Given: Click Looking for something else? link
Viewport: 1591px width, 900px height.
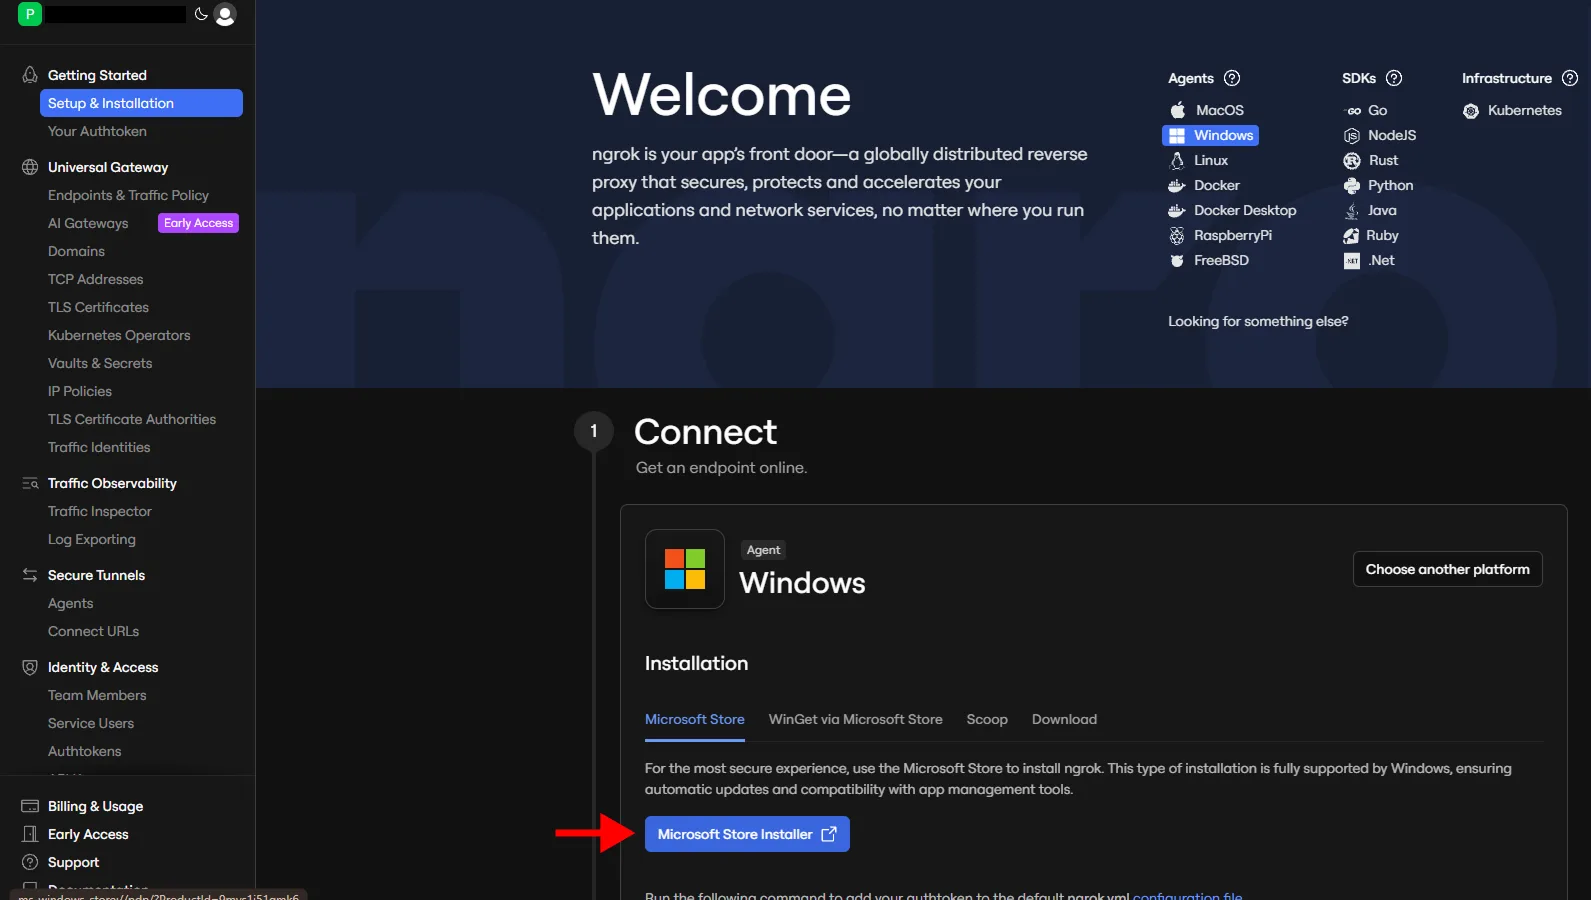Looking at the screenshot, I should (x=1258, y=321).
